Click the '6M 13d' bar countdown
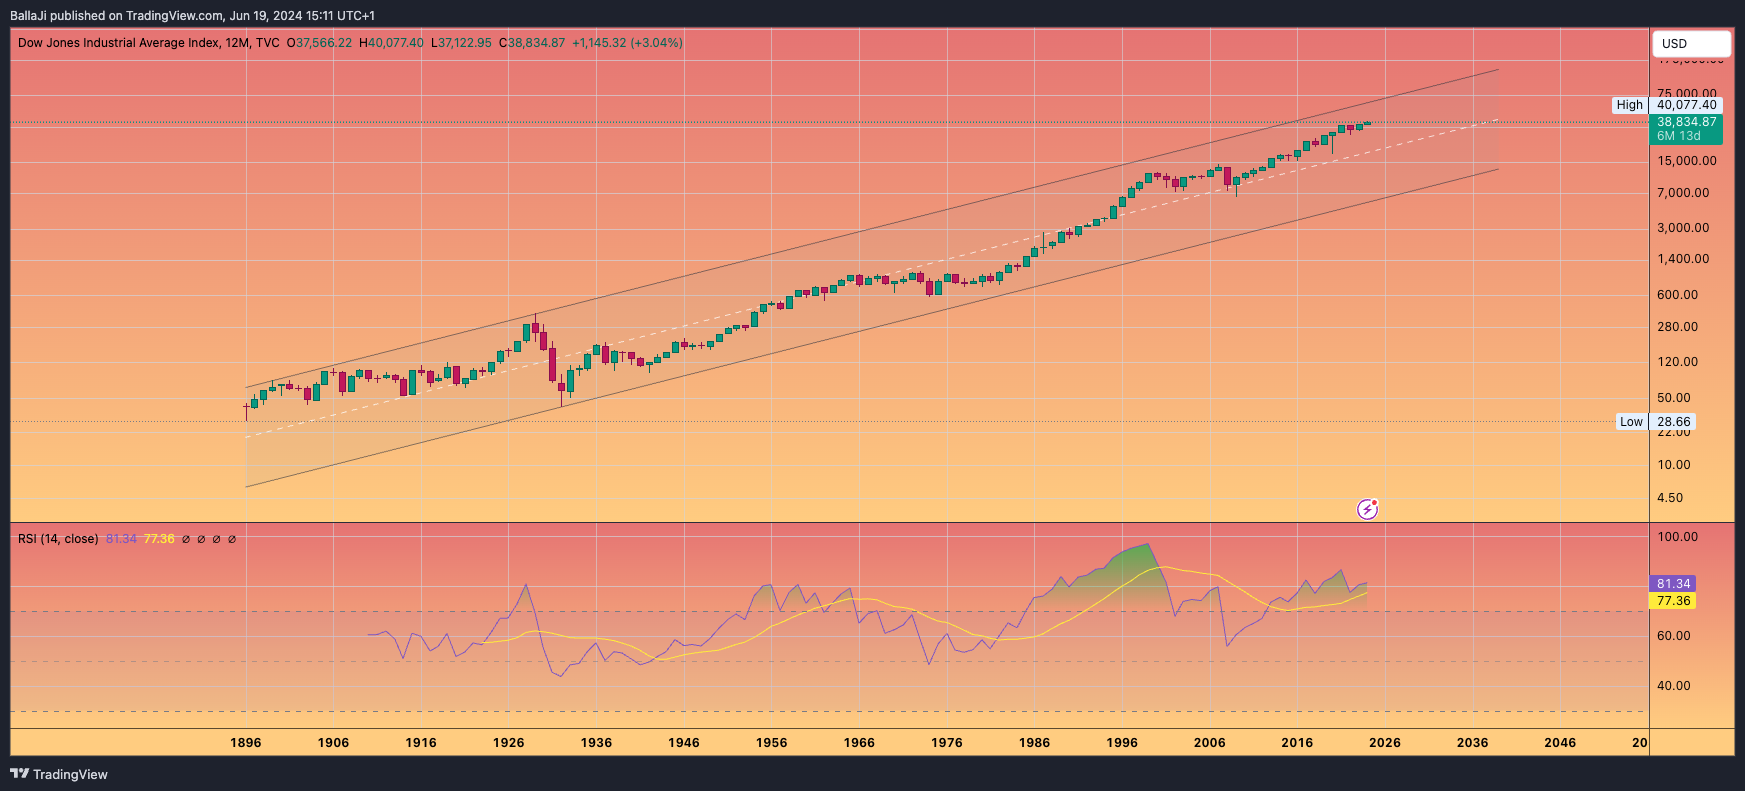 click(1678, 136)
